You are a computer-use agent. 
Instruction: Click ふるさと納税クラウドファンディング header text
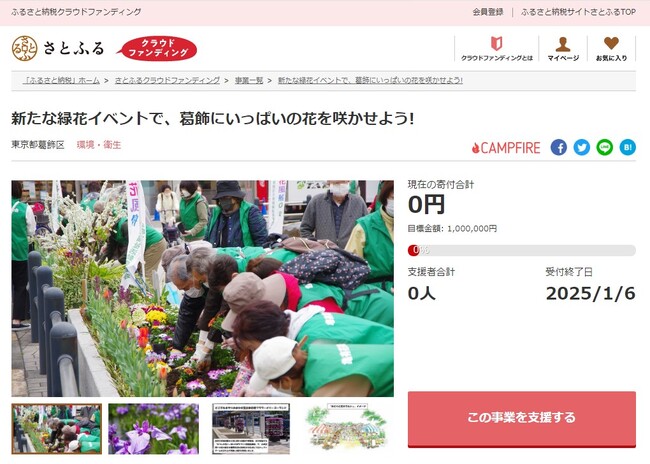[76, 12]
